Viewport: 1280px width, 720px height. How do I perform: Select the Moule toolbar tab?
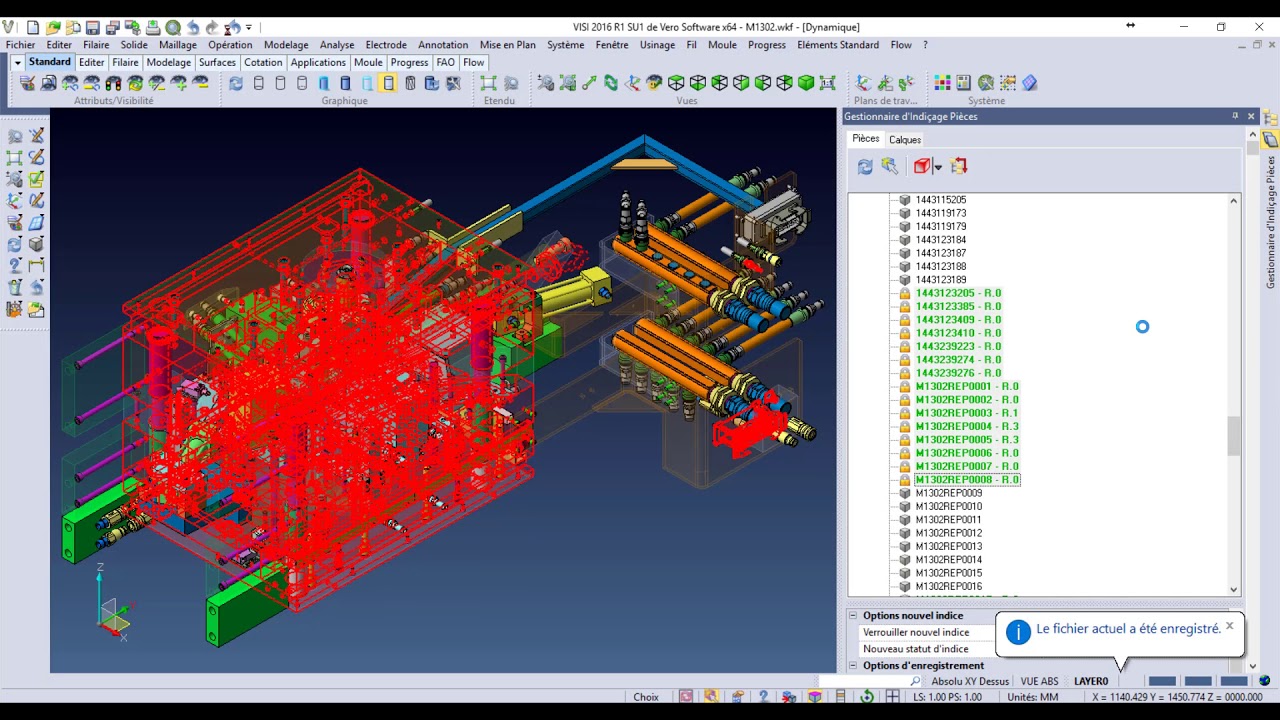368,62
